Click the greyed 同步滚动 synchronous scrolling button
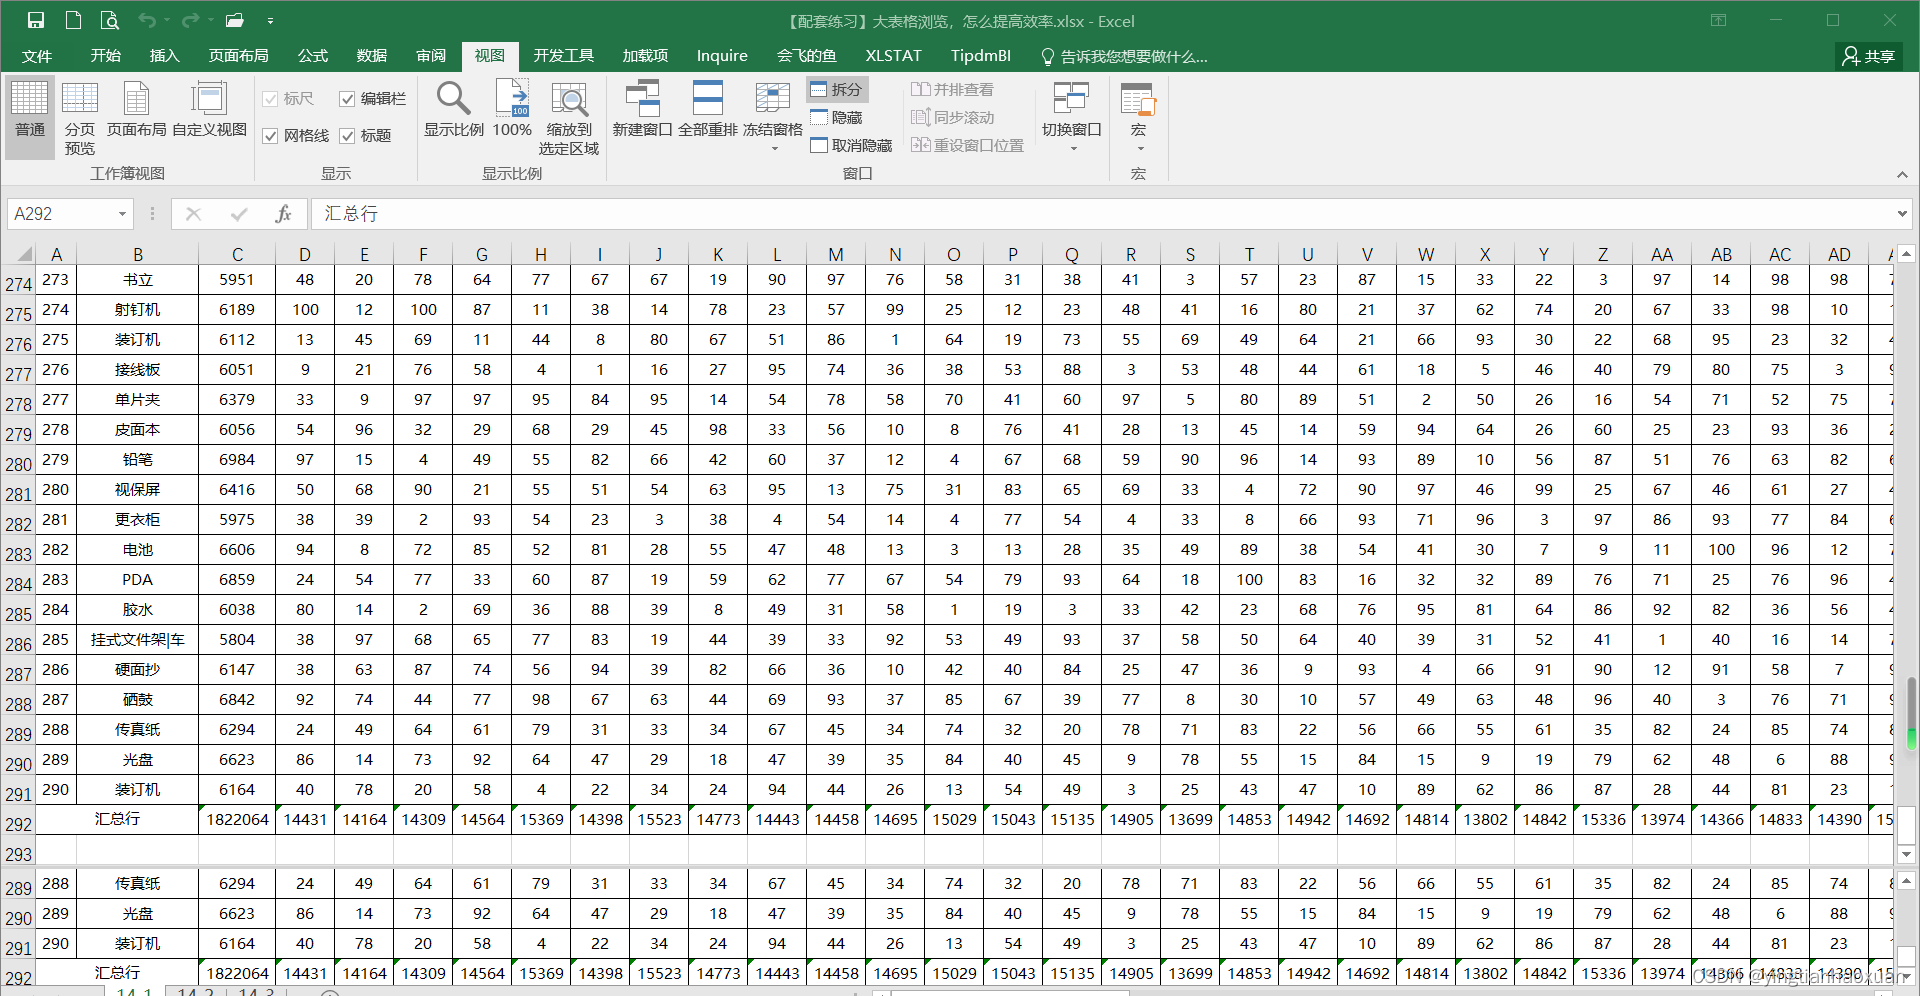The width and height of the screenshot is (1920, 996). pyautogui.click(x=952, y=117)
